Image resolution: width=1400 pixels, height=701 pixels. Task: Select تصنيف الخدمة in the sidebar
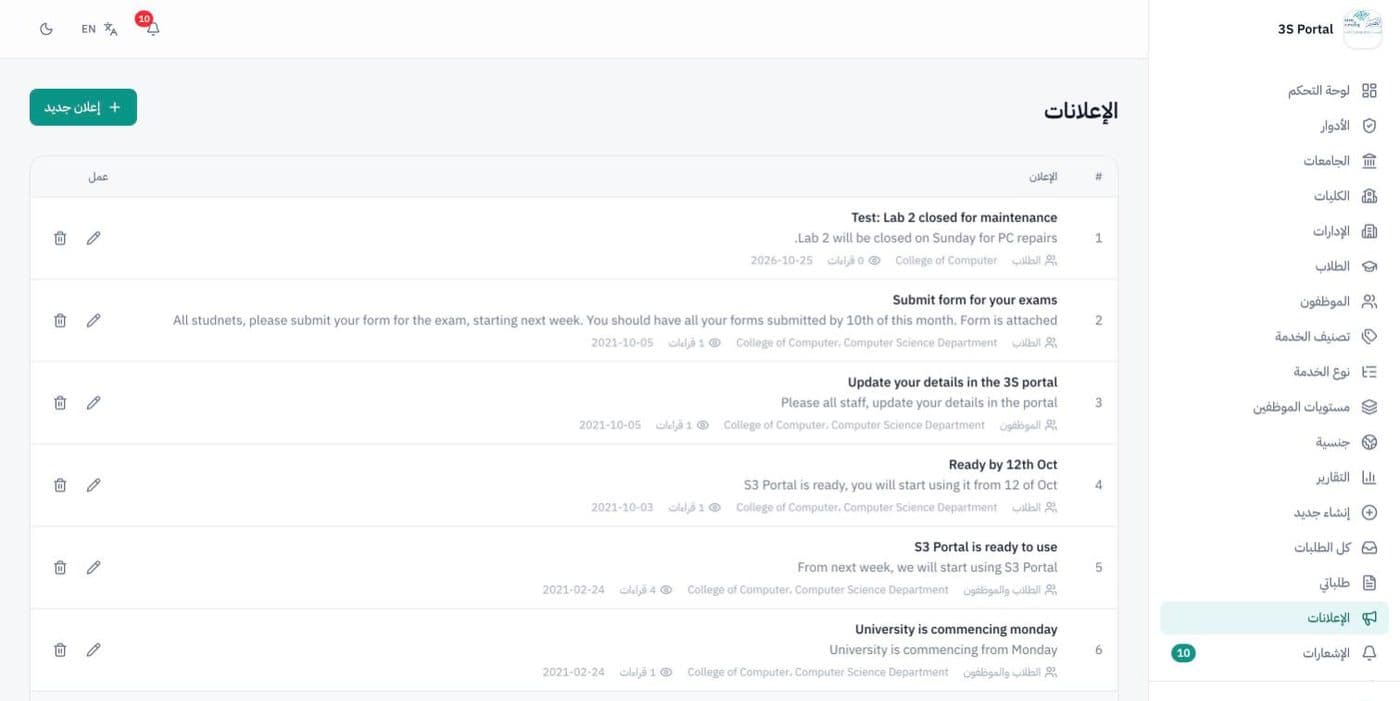coord(1274,337)
